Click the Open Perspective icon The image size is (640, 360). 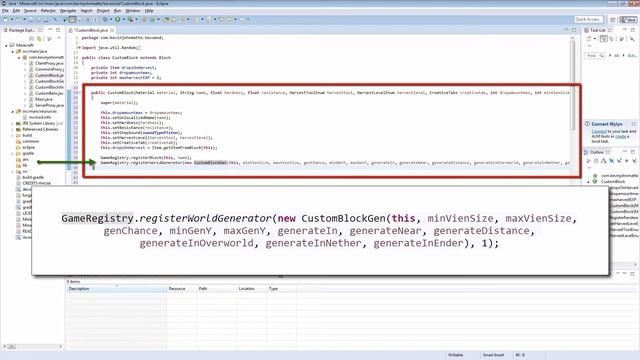(x=612, y=20)
